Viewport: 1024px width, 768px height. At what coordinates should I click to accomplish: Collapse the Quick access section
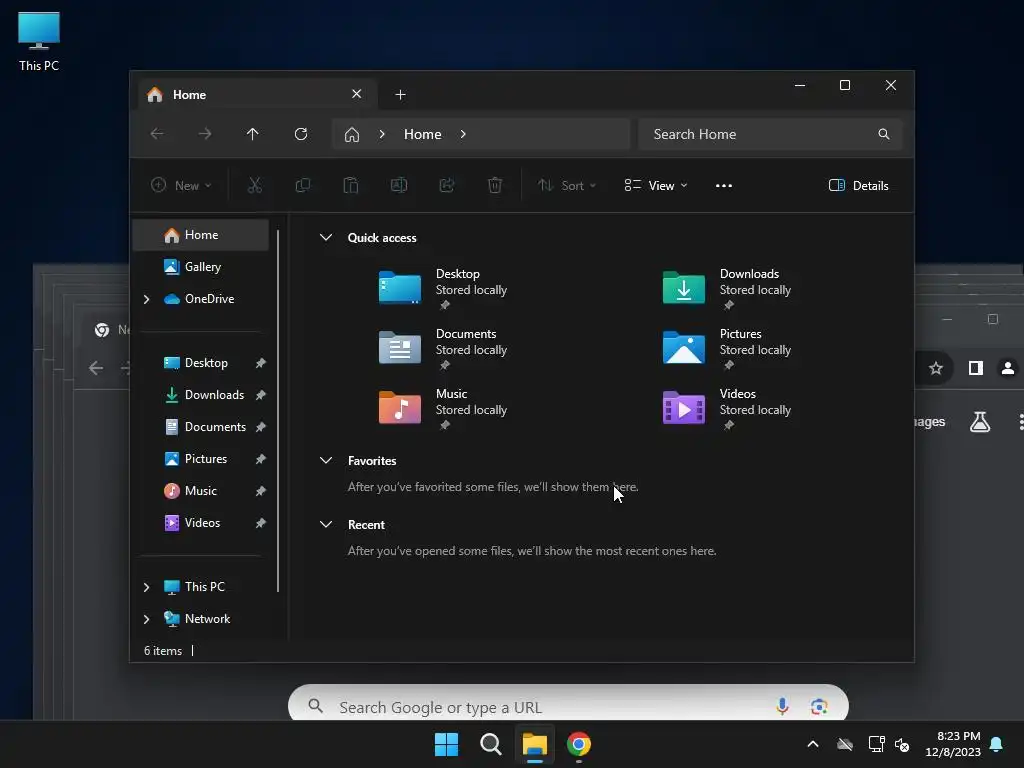[326, 238]
